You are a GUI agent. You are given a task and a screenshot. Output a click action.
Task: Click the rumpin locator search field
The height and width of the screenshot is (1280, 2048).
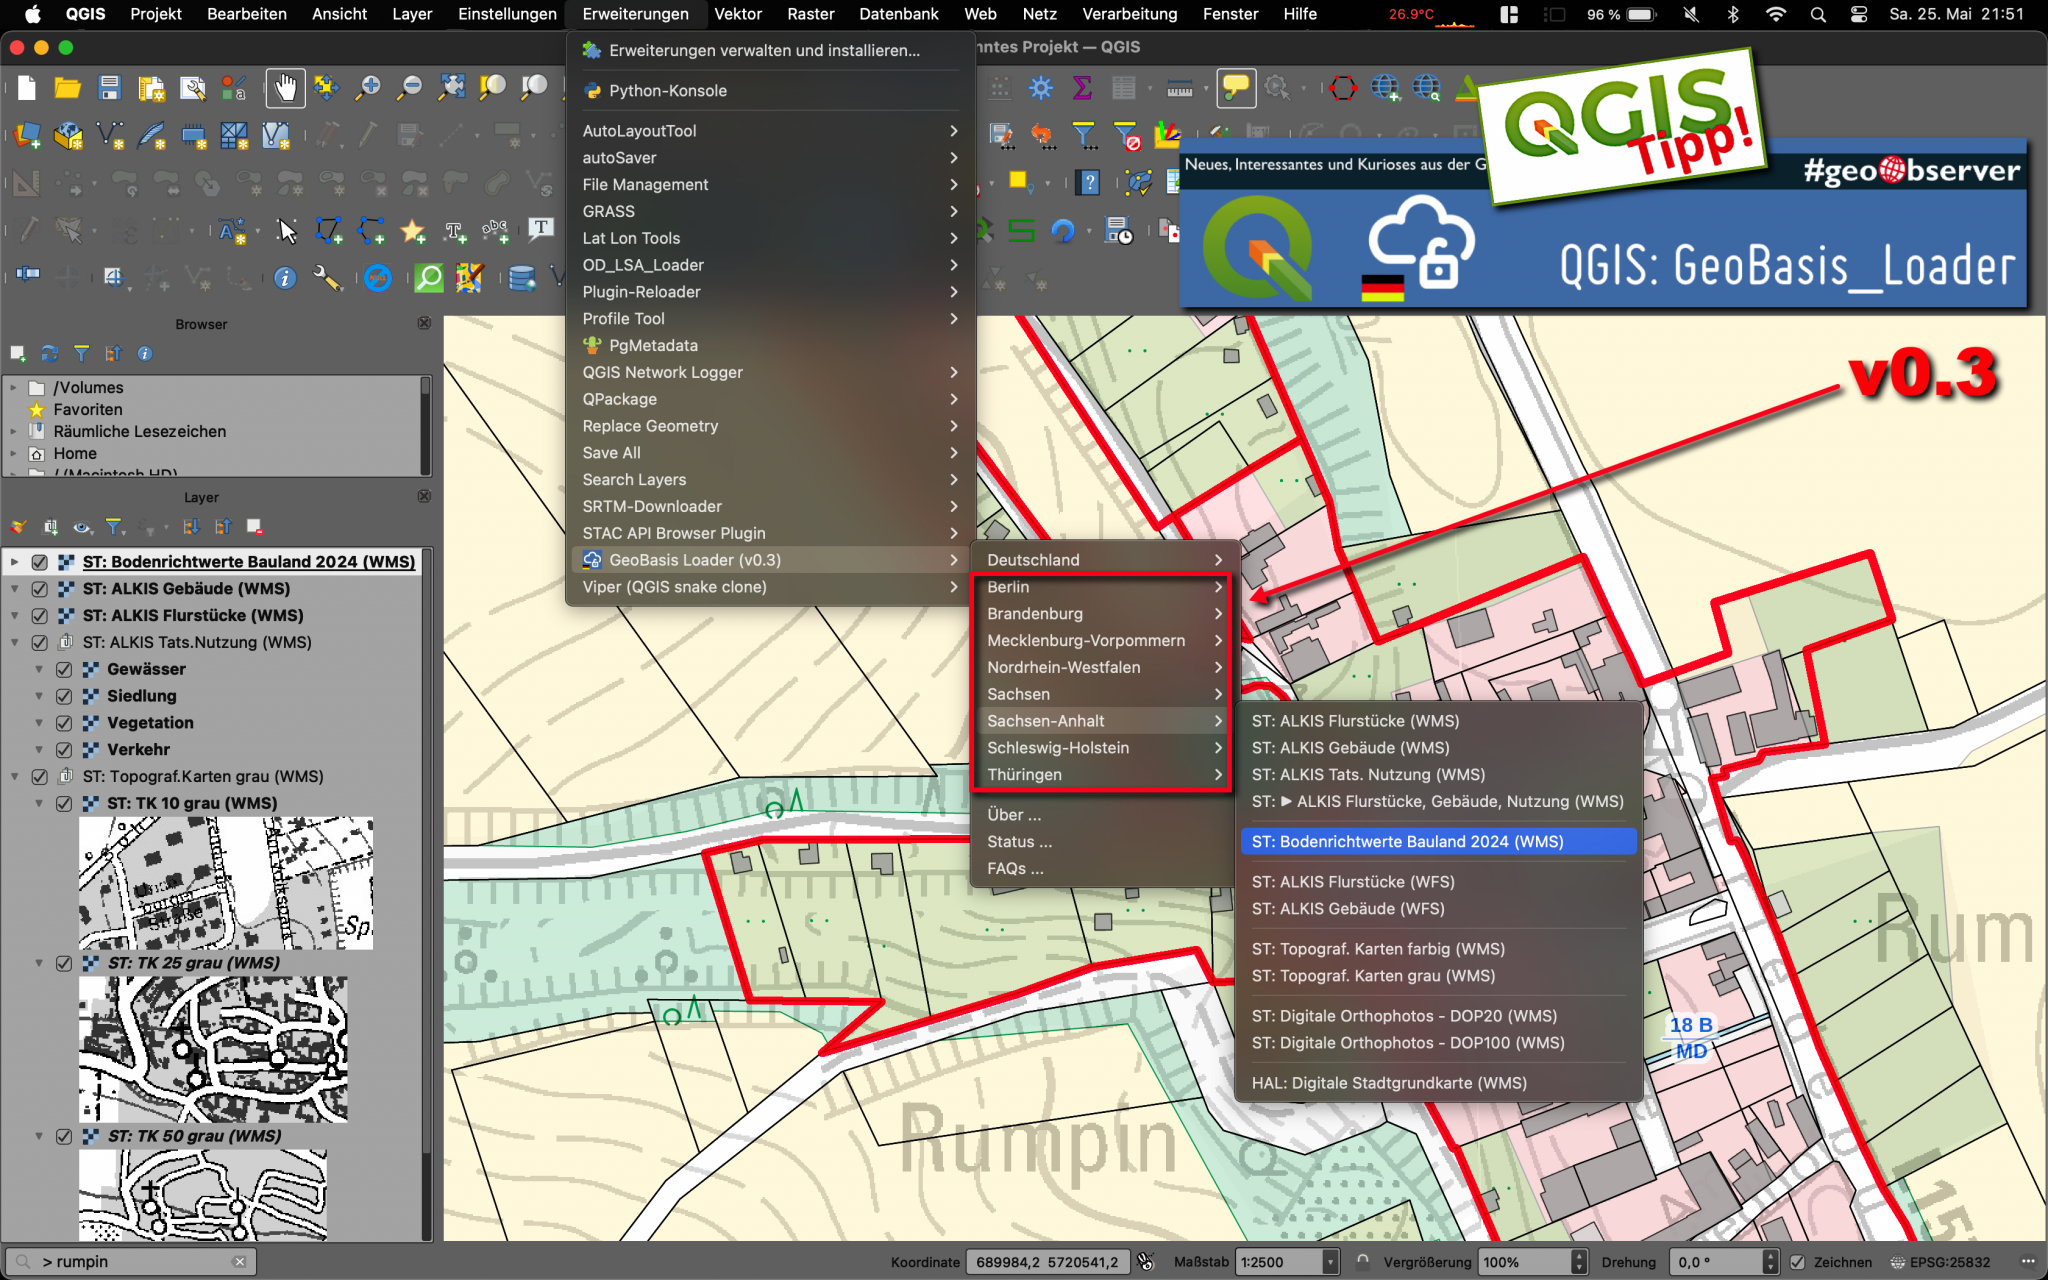130,1261
